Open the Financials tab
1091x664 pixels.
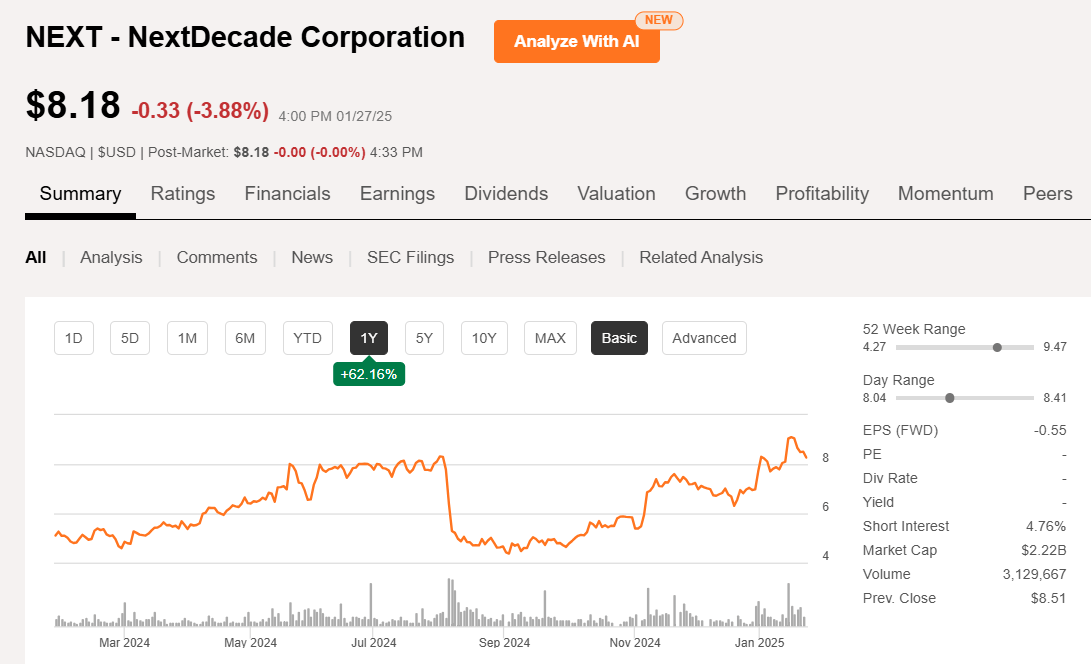click(x=287, y=194)
